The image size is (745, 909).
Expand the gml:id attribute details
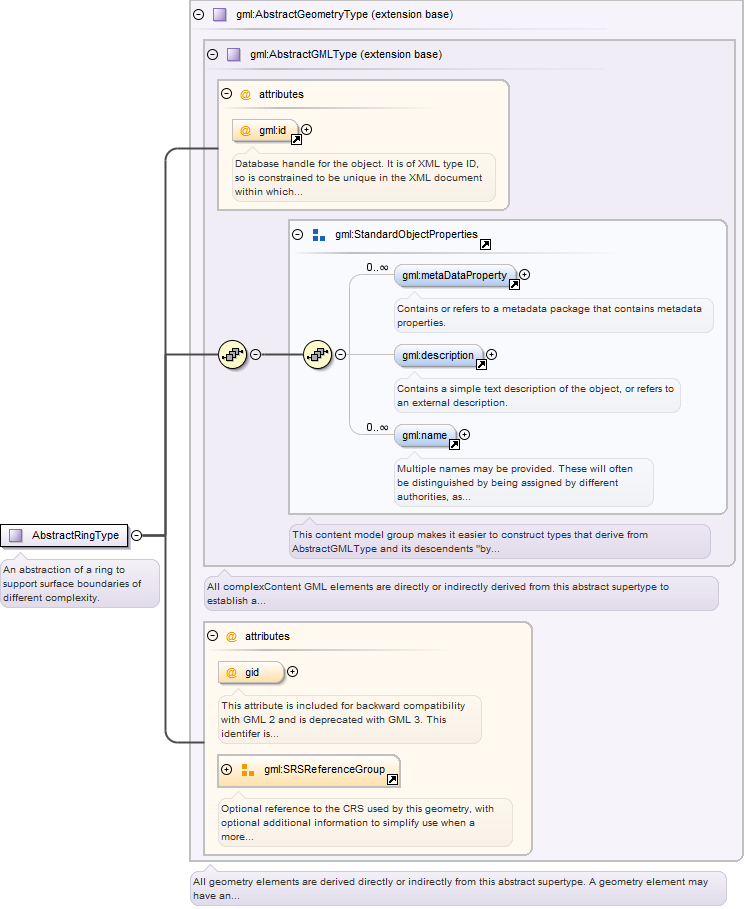pos(307,130)
